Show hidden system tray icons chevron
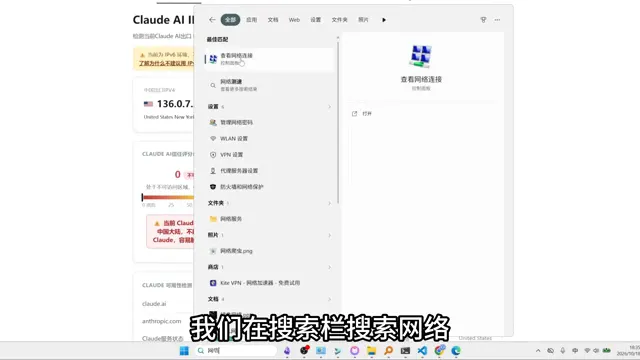Viewport: 640px width, 360px height. [538, 351]
